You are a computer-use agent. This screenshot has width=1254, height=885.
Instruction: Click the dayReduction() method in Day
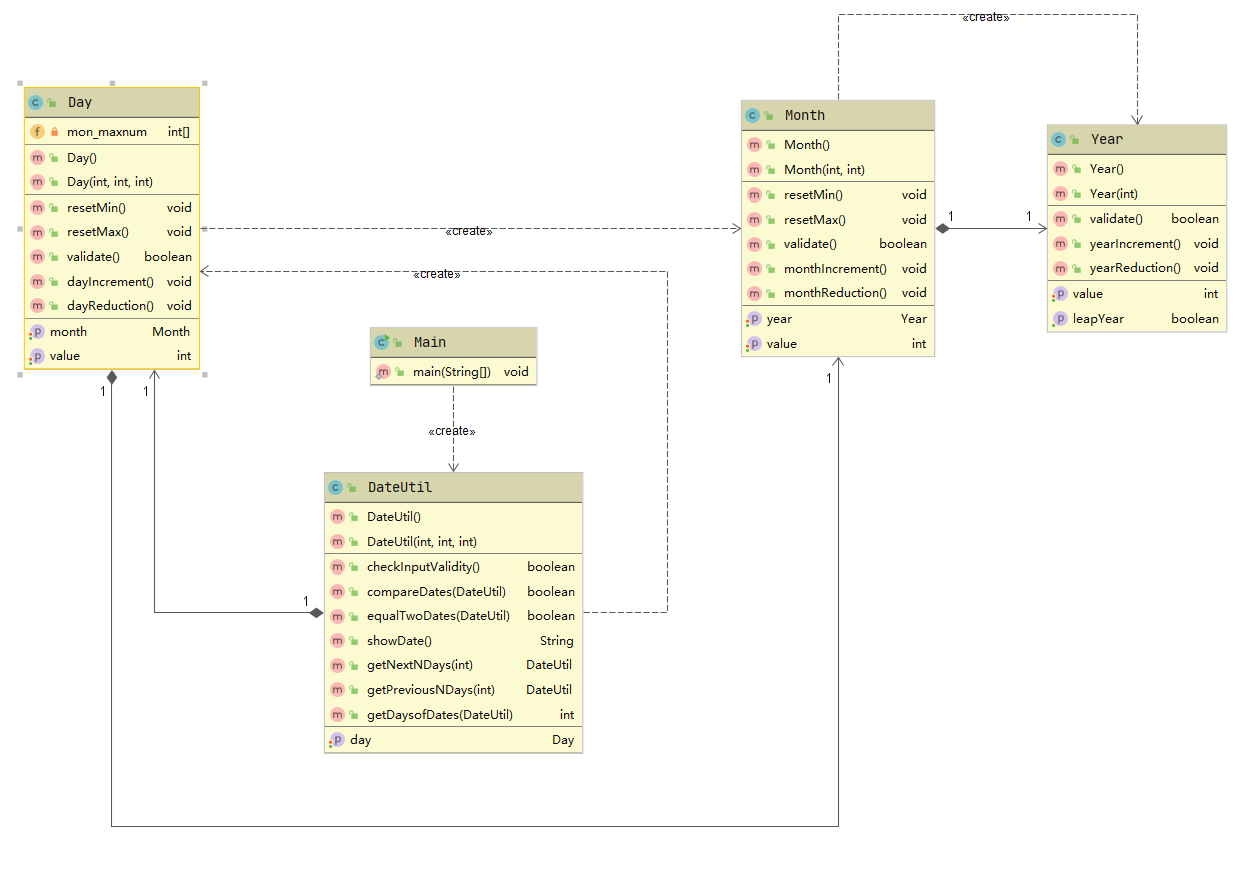click(111, 306)
